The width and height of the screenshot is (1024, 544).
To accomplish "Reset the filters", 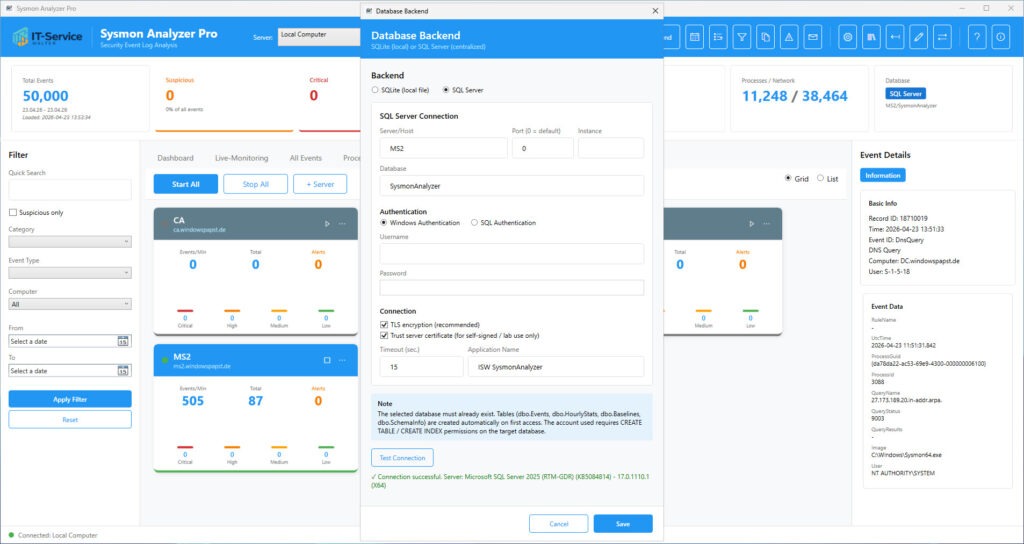I will point(70,419).
